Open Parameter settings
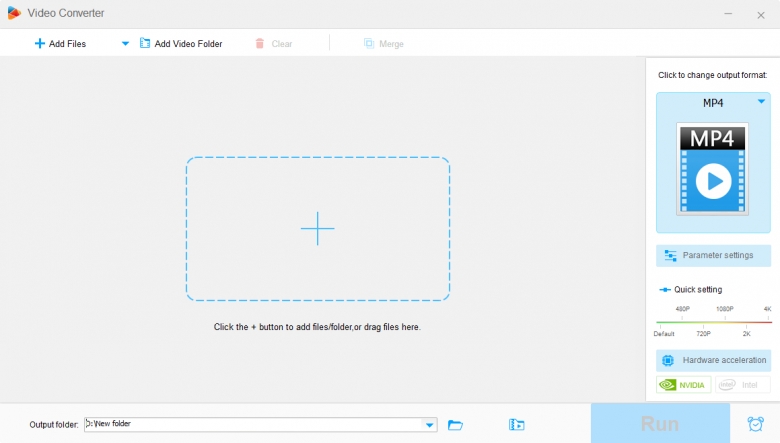780x443 pixels. click(713, 255)
